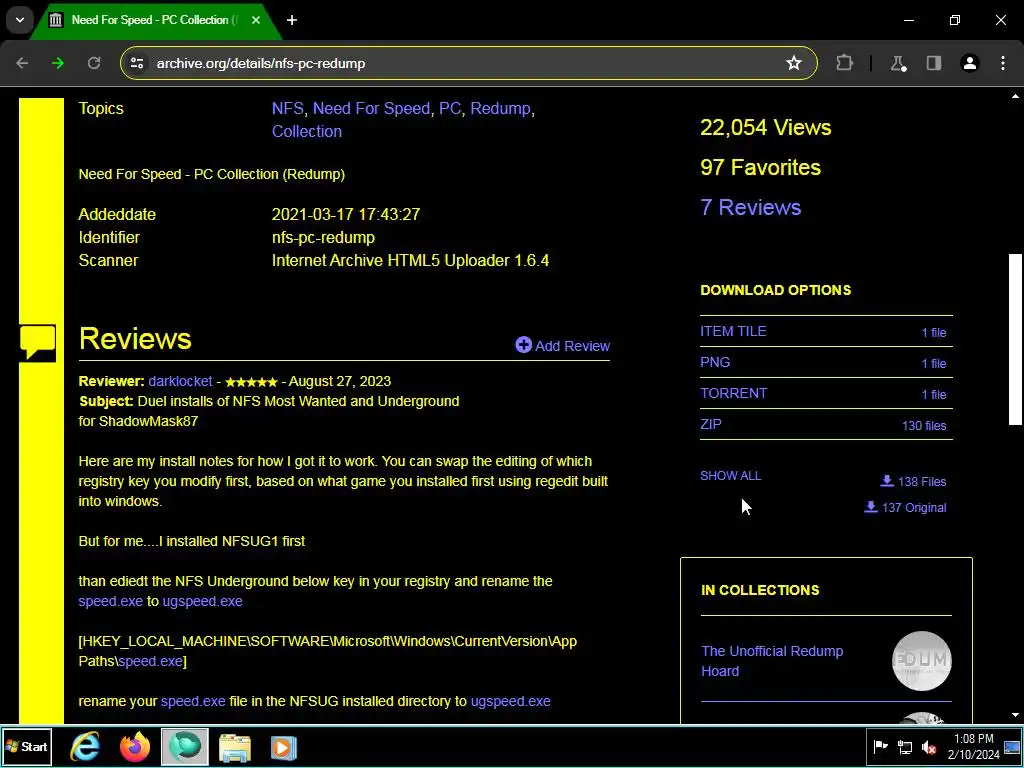Viewport: 1024px width, 768px height.
Task: Click the page vertical scrollbar thumb
Action: (x=1015, y=340)
